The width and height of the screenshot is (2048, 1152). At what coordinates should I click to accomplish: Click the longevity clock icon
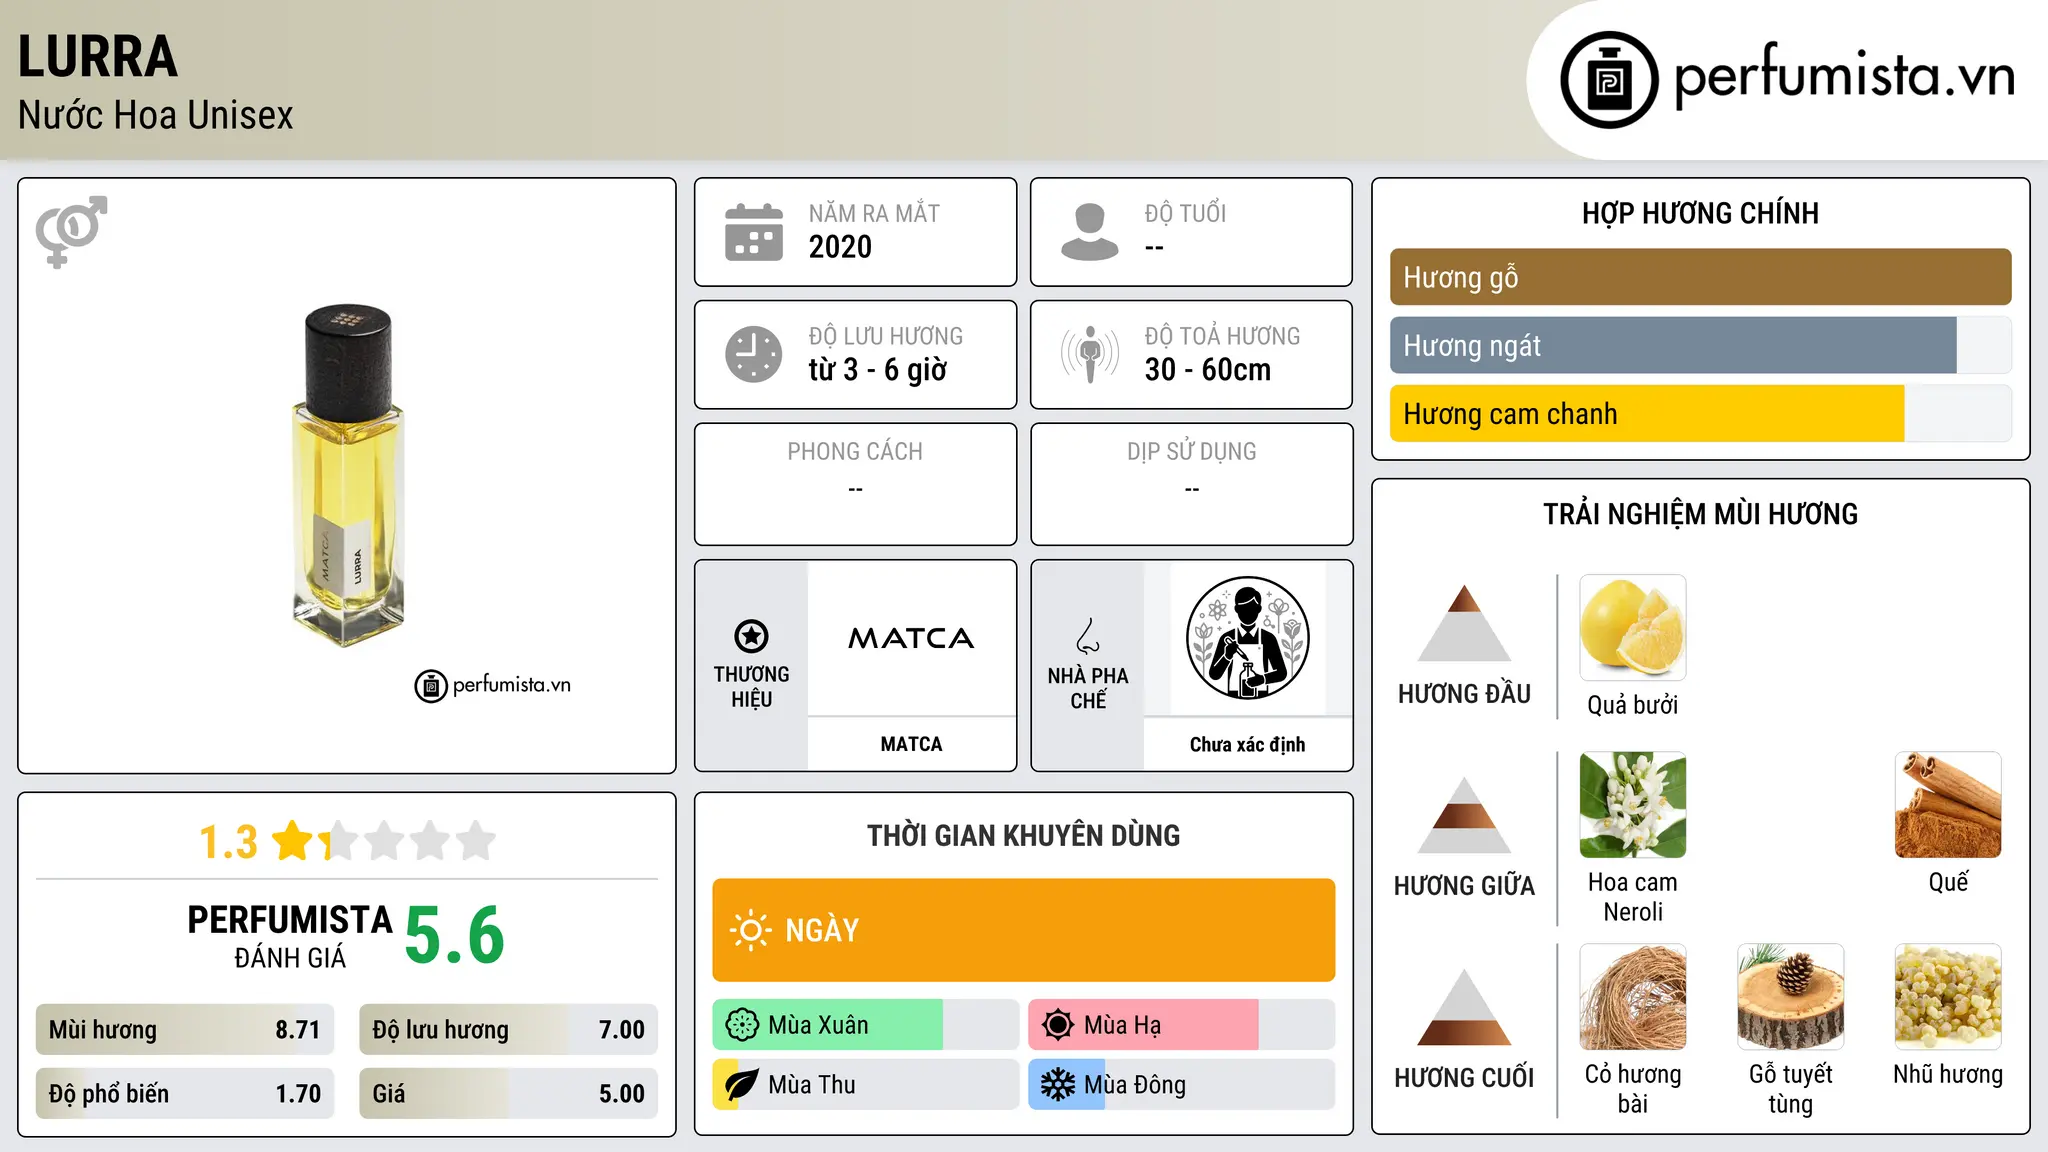(754, 354)
